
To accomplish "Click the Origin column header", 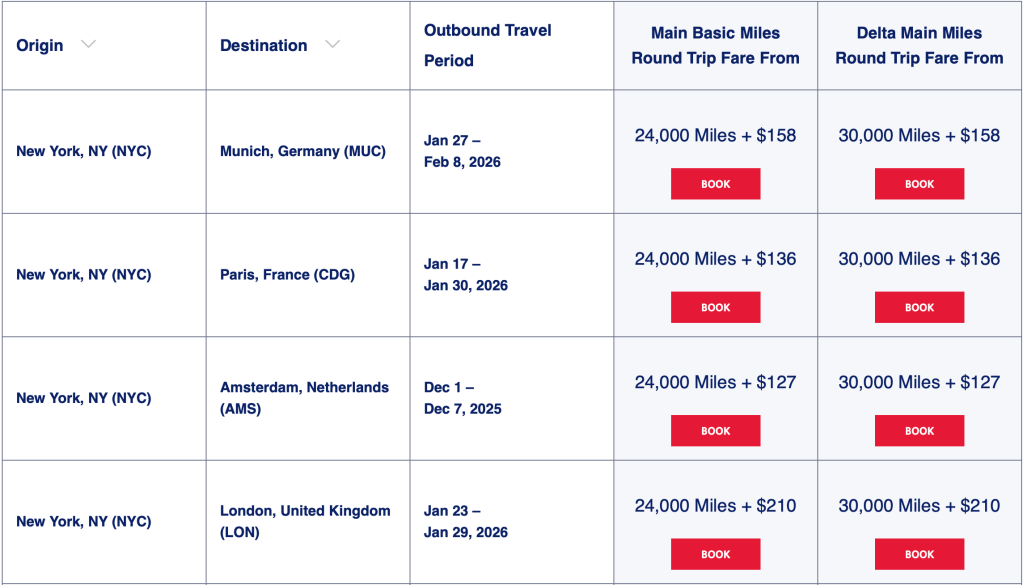I will coord(40,45).
